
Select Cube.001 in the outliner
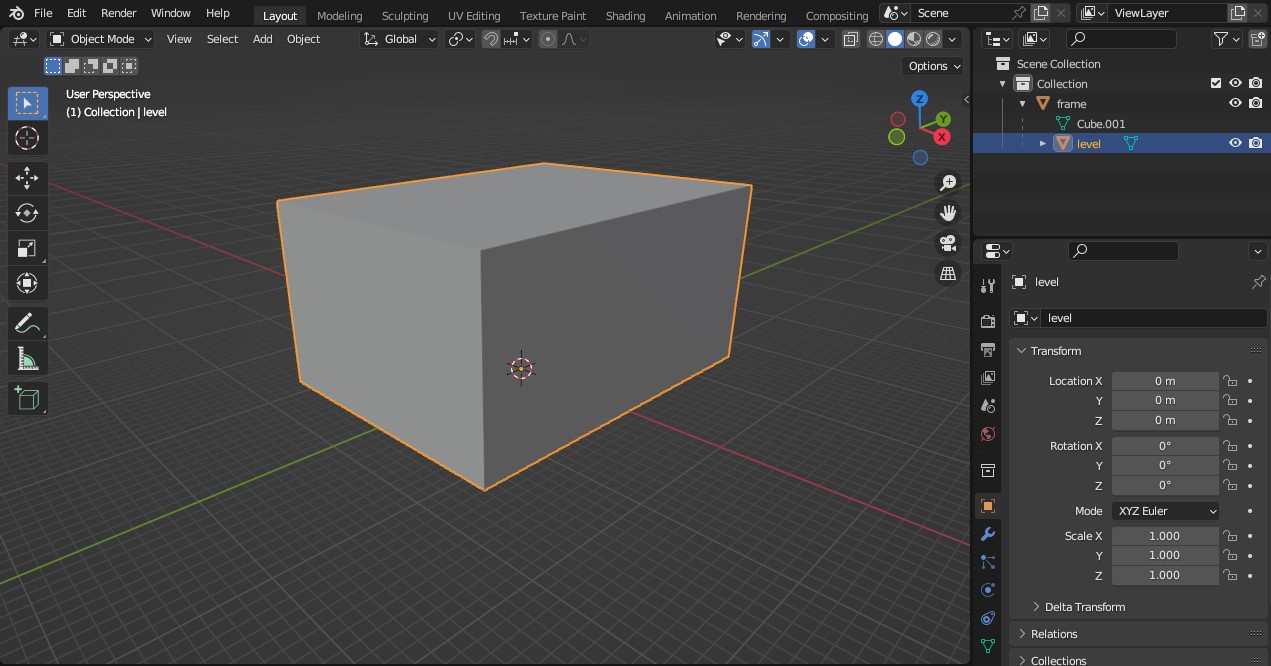click(1100, 124)
